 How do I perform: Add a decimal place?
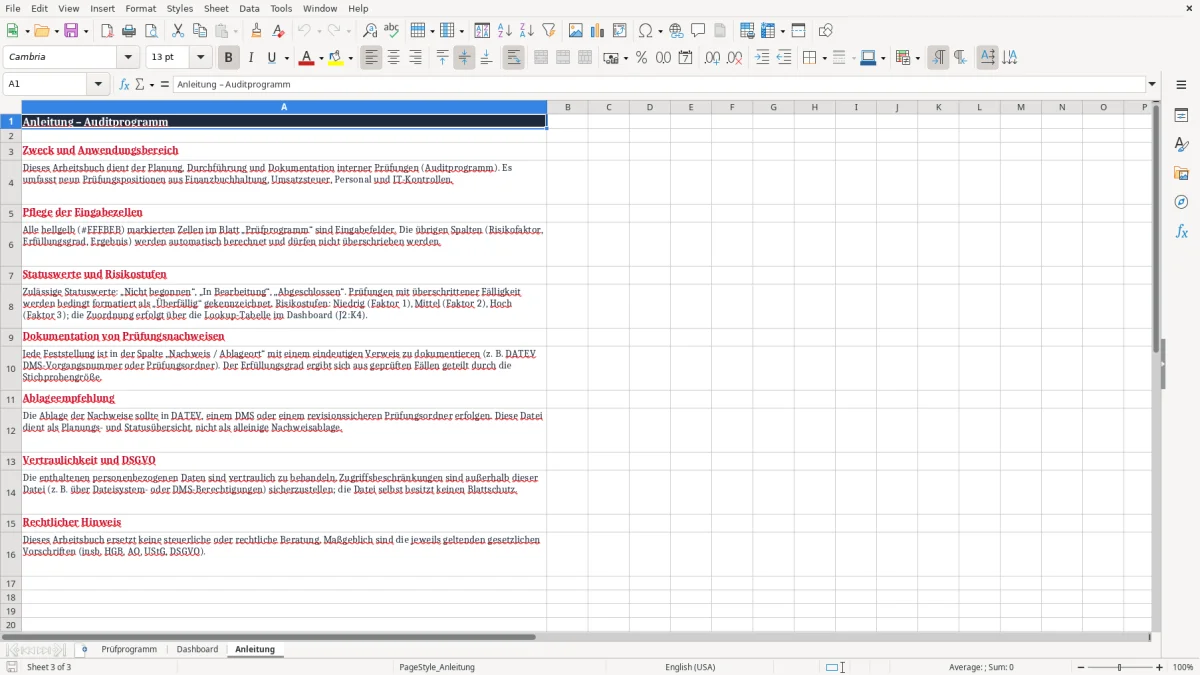tap(712, 58)
